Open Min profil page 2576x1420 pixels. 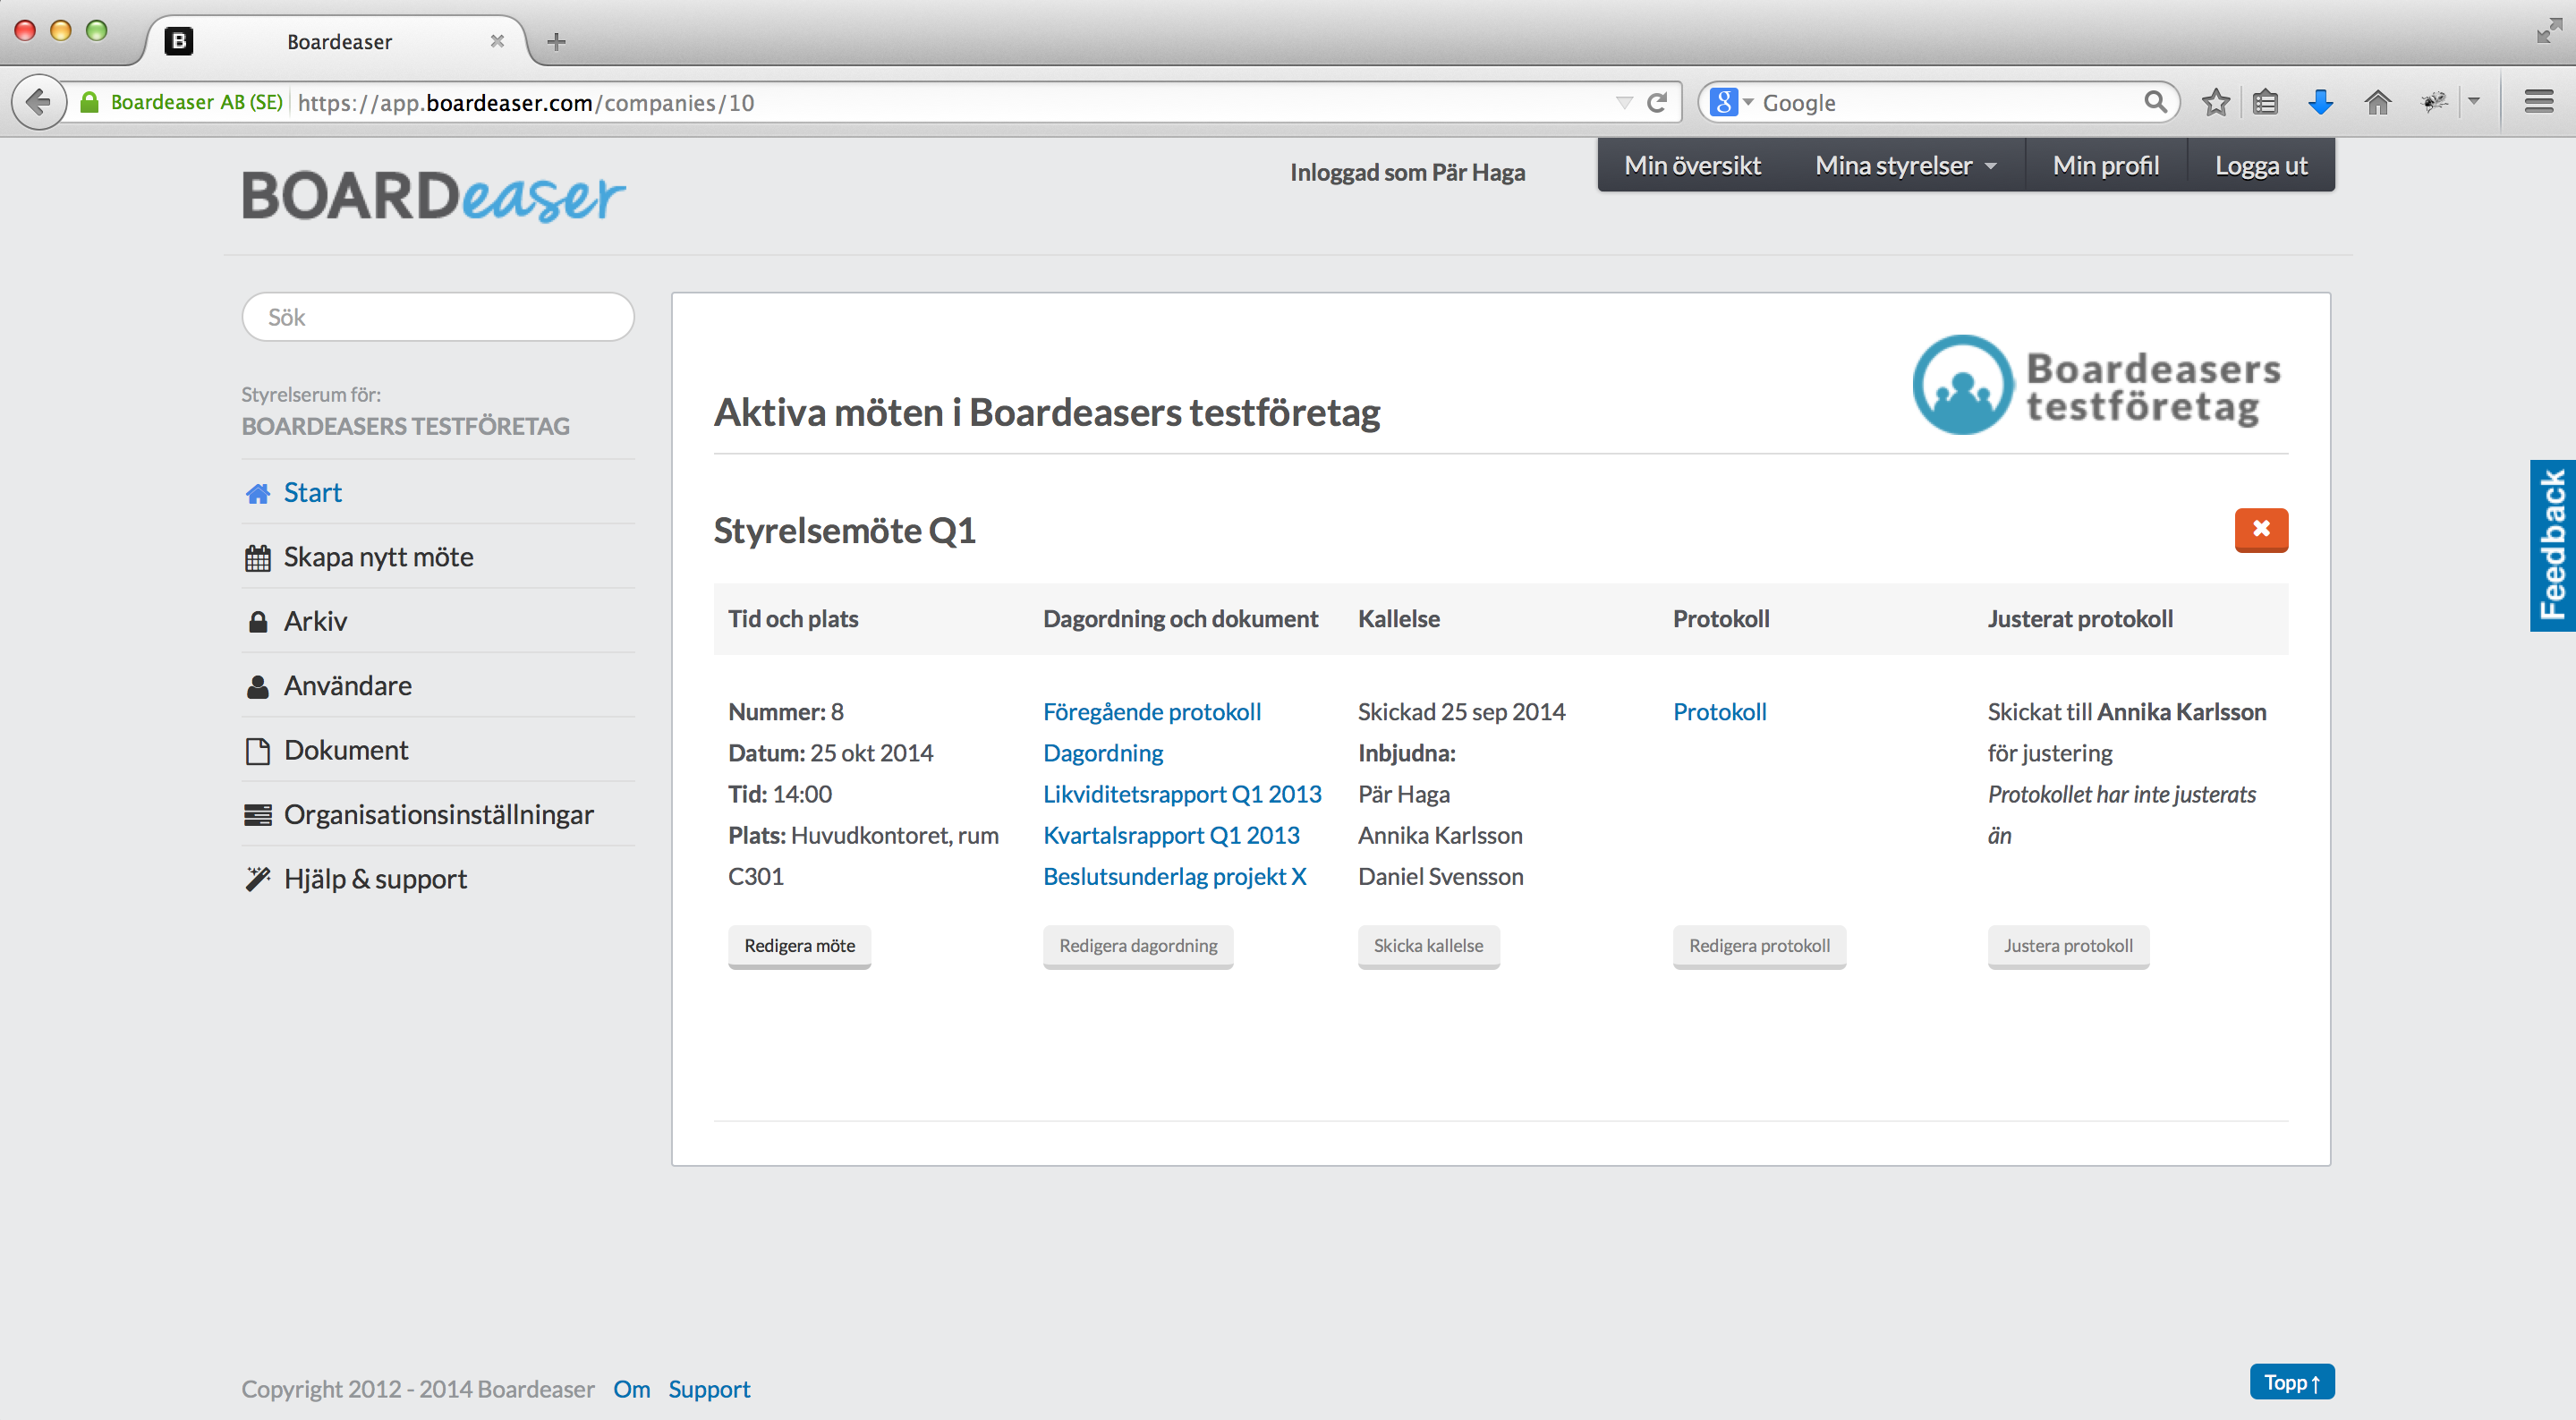(x=2106, y=166)
